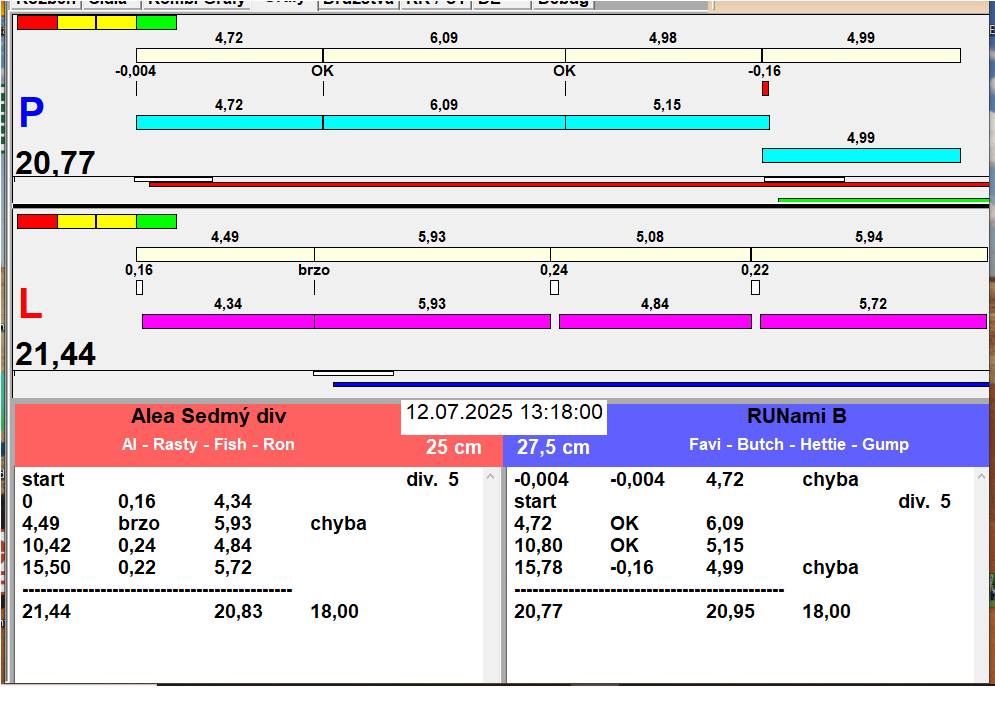Open the Družstva tab

[358, 3]
